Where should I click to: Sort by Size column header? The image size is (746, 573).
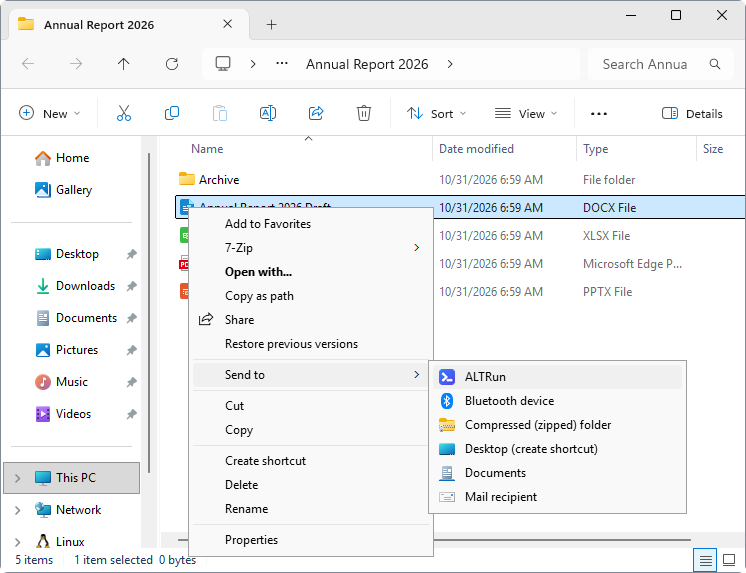coord(713,149)
